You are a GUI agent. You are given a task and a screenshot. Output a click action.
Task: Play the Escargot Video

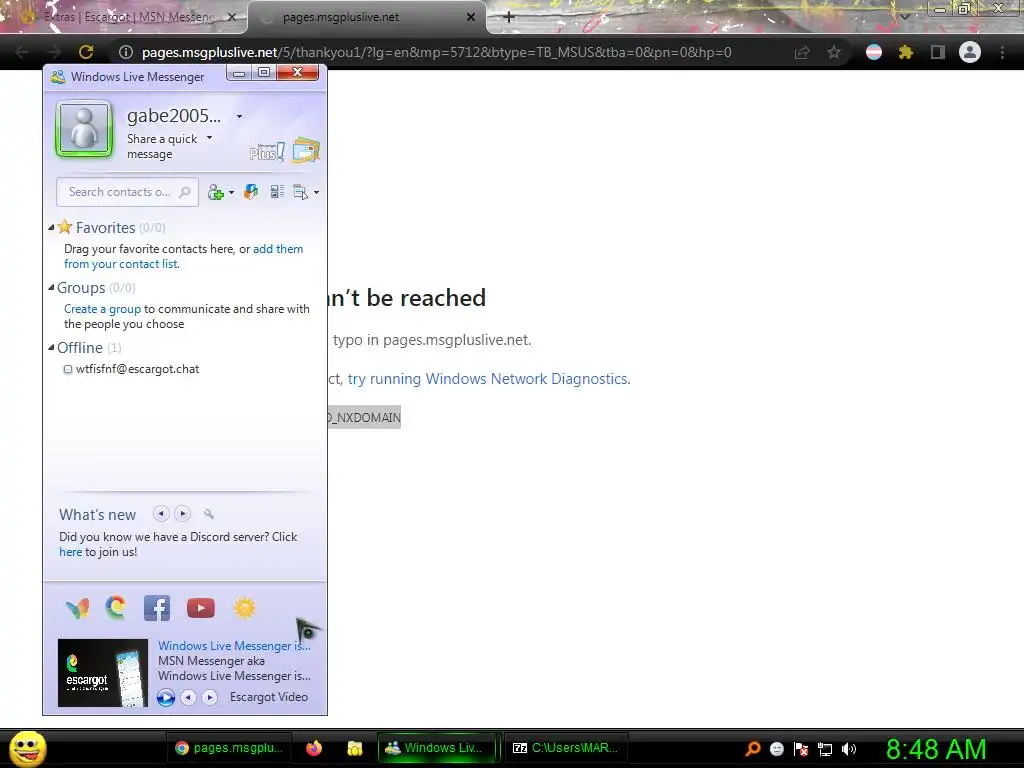166,697
